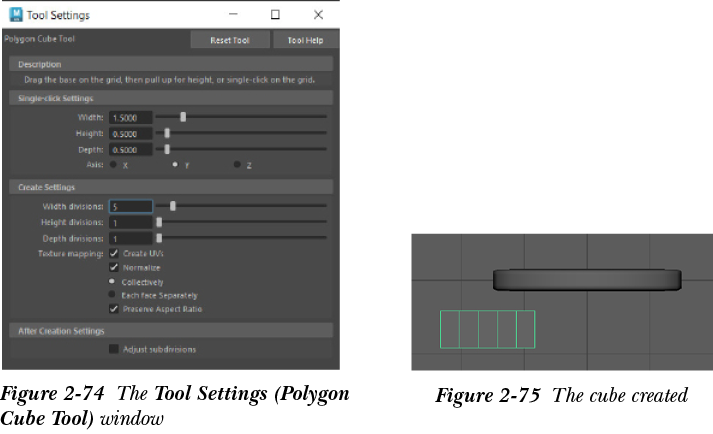The width and height of the screenshot is (713, 434).
Task: Click the Width value field
Action: point(130,117)
